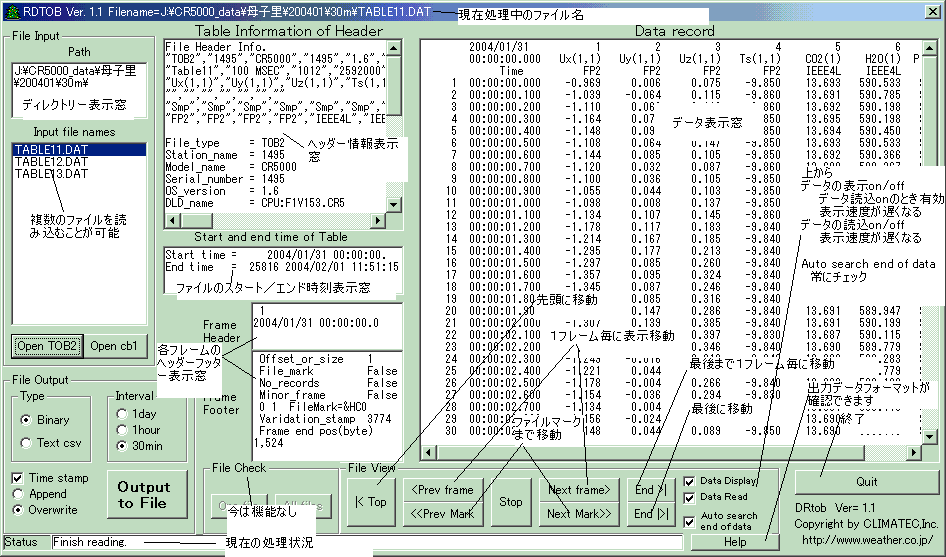Click the No_records False footer line
Image resolution: width=946 pixels, height=557 pixels.
tap(328, 383)
